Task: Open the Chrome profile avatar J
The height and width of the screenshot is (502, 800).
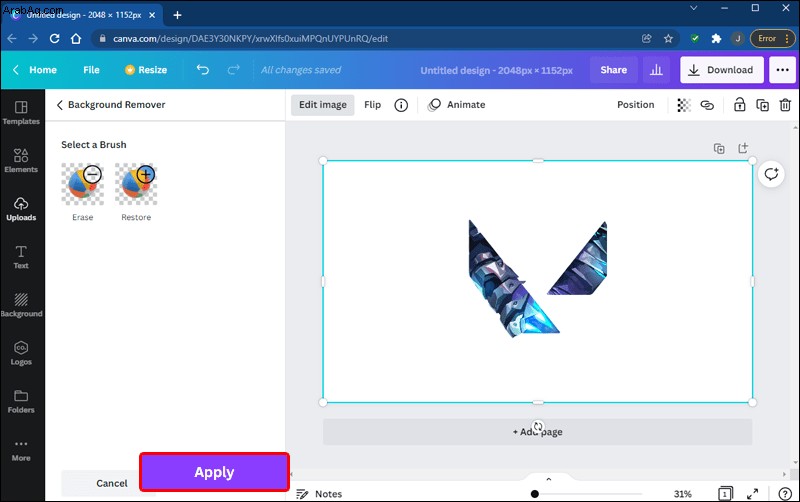Action: [x=737, y=38]
